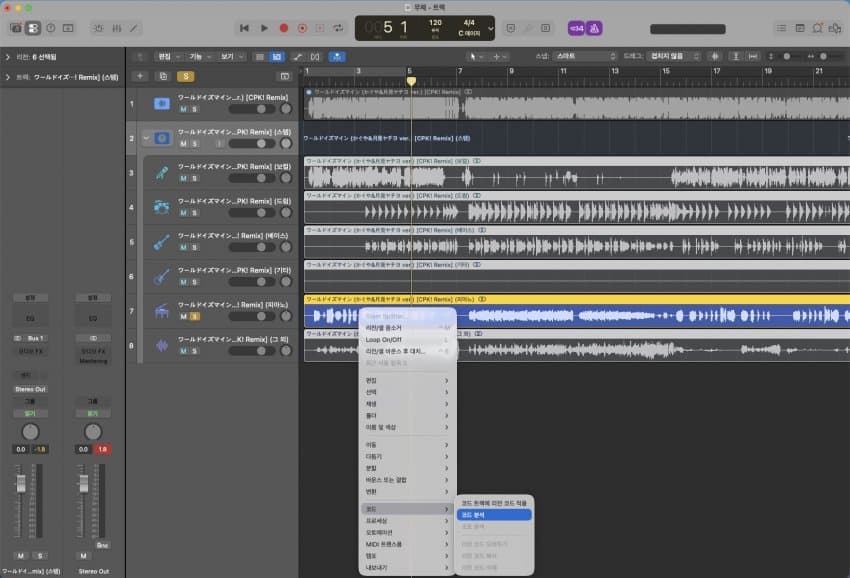This screenshot has width=850, height=578.
Task: Disable the yellow Solo button on track 7
Action: click(194, 316)
